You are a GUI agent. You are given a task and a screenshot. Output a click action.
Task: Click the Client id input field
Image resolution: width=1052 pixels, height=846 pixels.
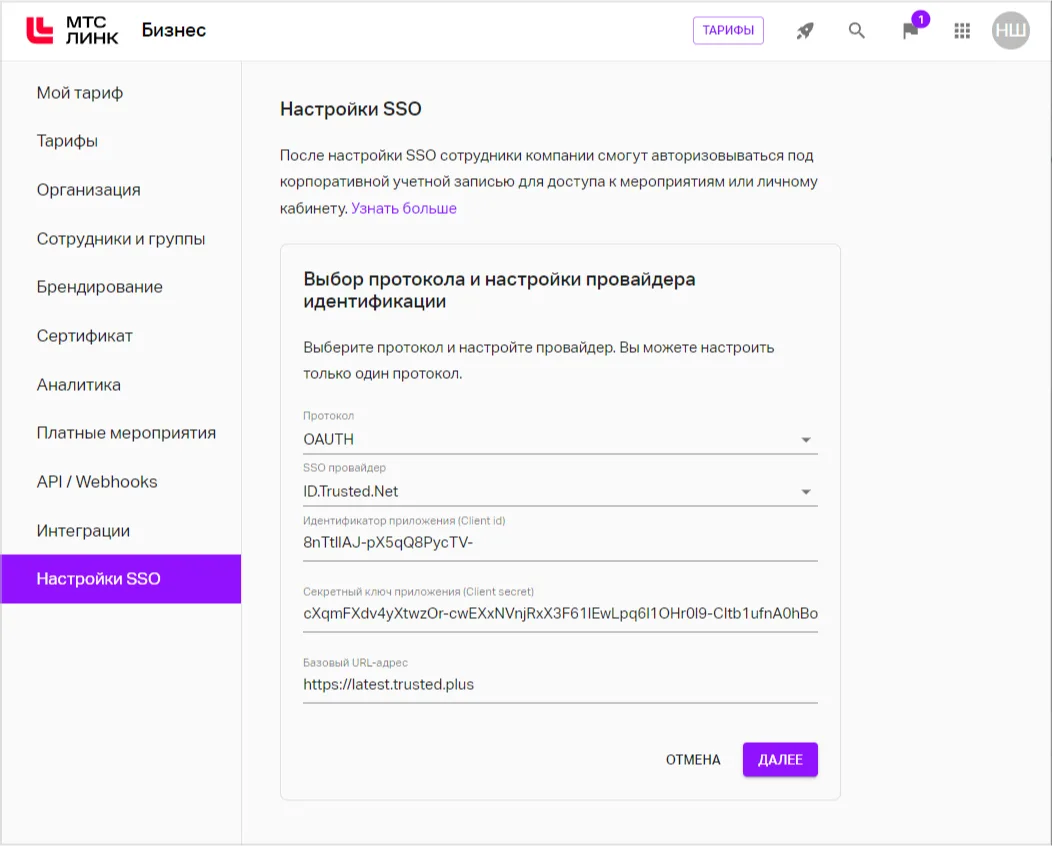560,542
